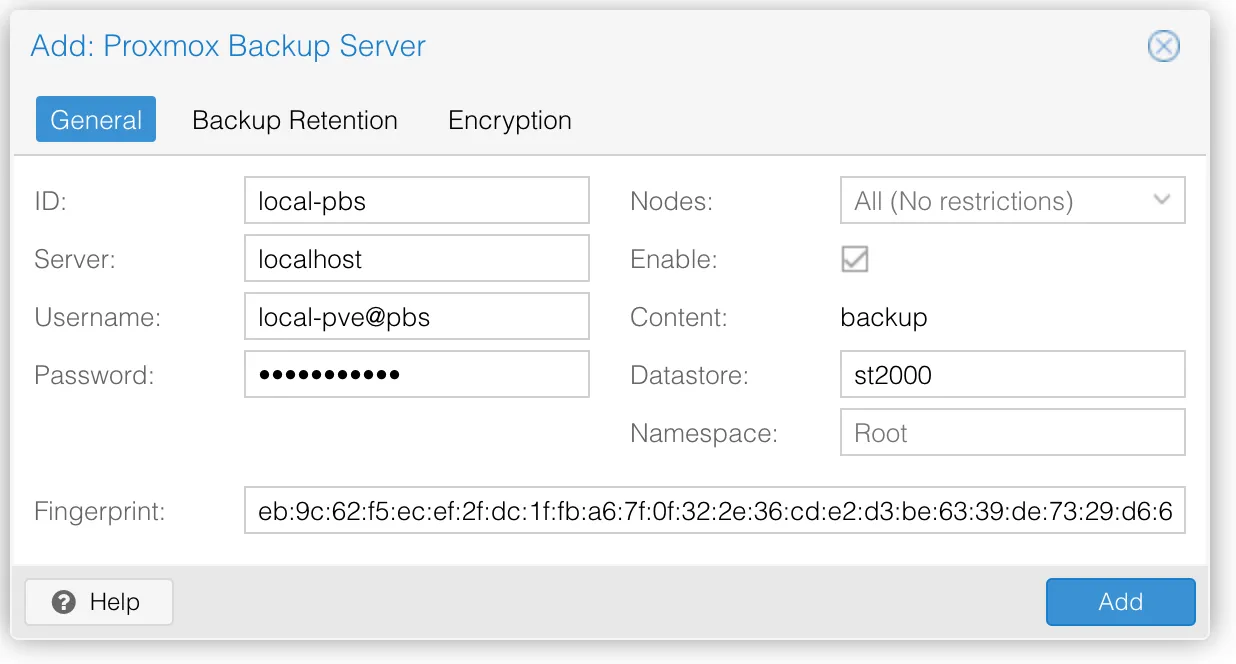
Task: Toggle the Enable checkbox
Action: [855, 259]
